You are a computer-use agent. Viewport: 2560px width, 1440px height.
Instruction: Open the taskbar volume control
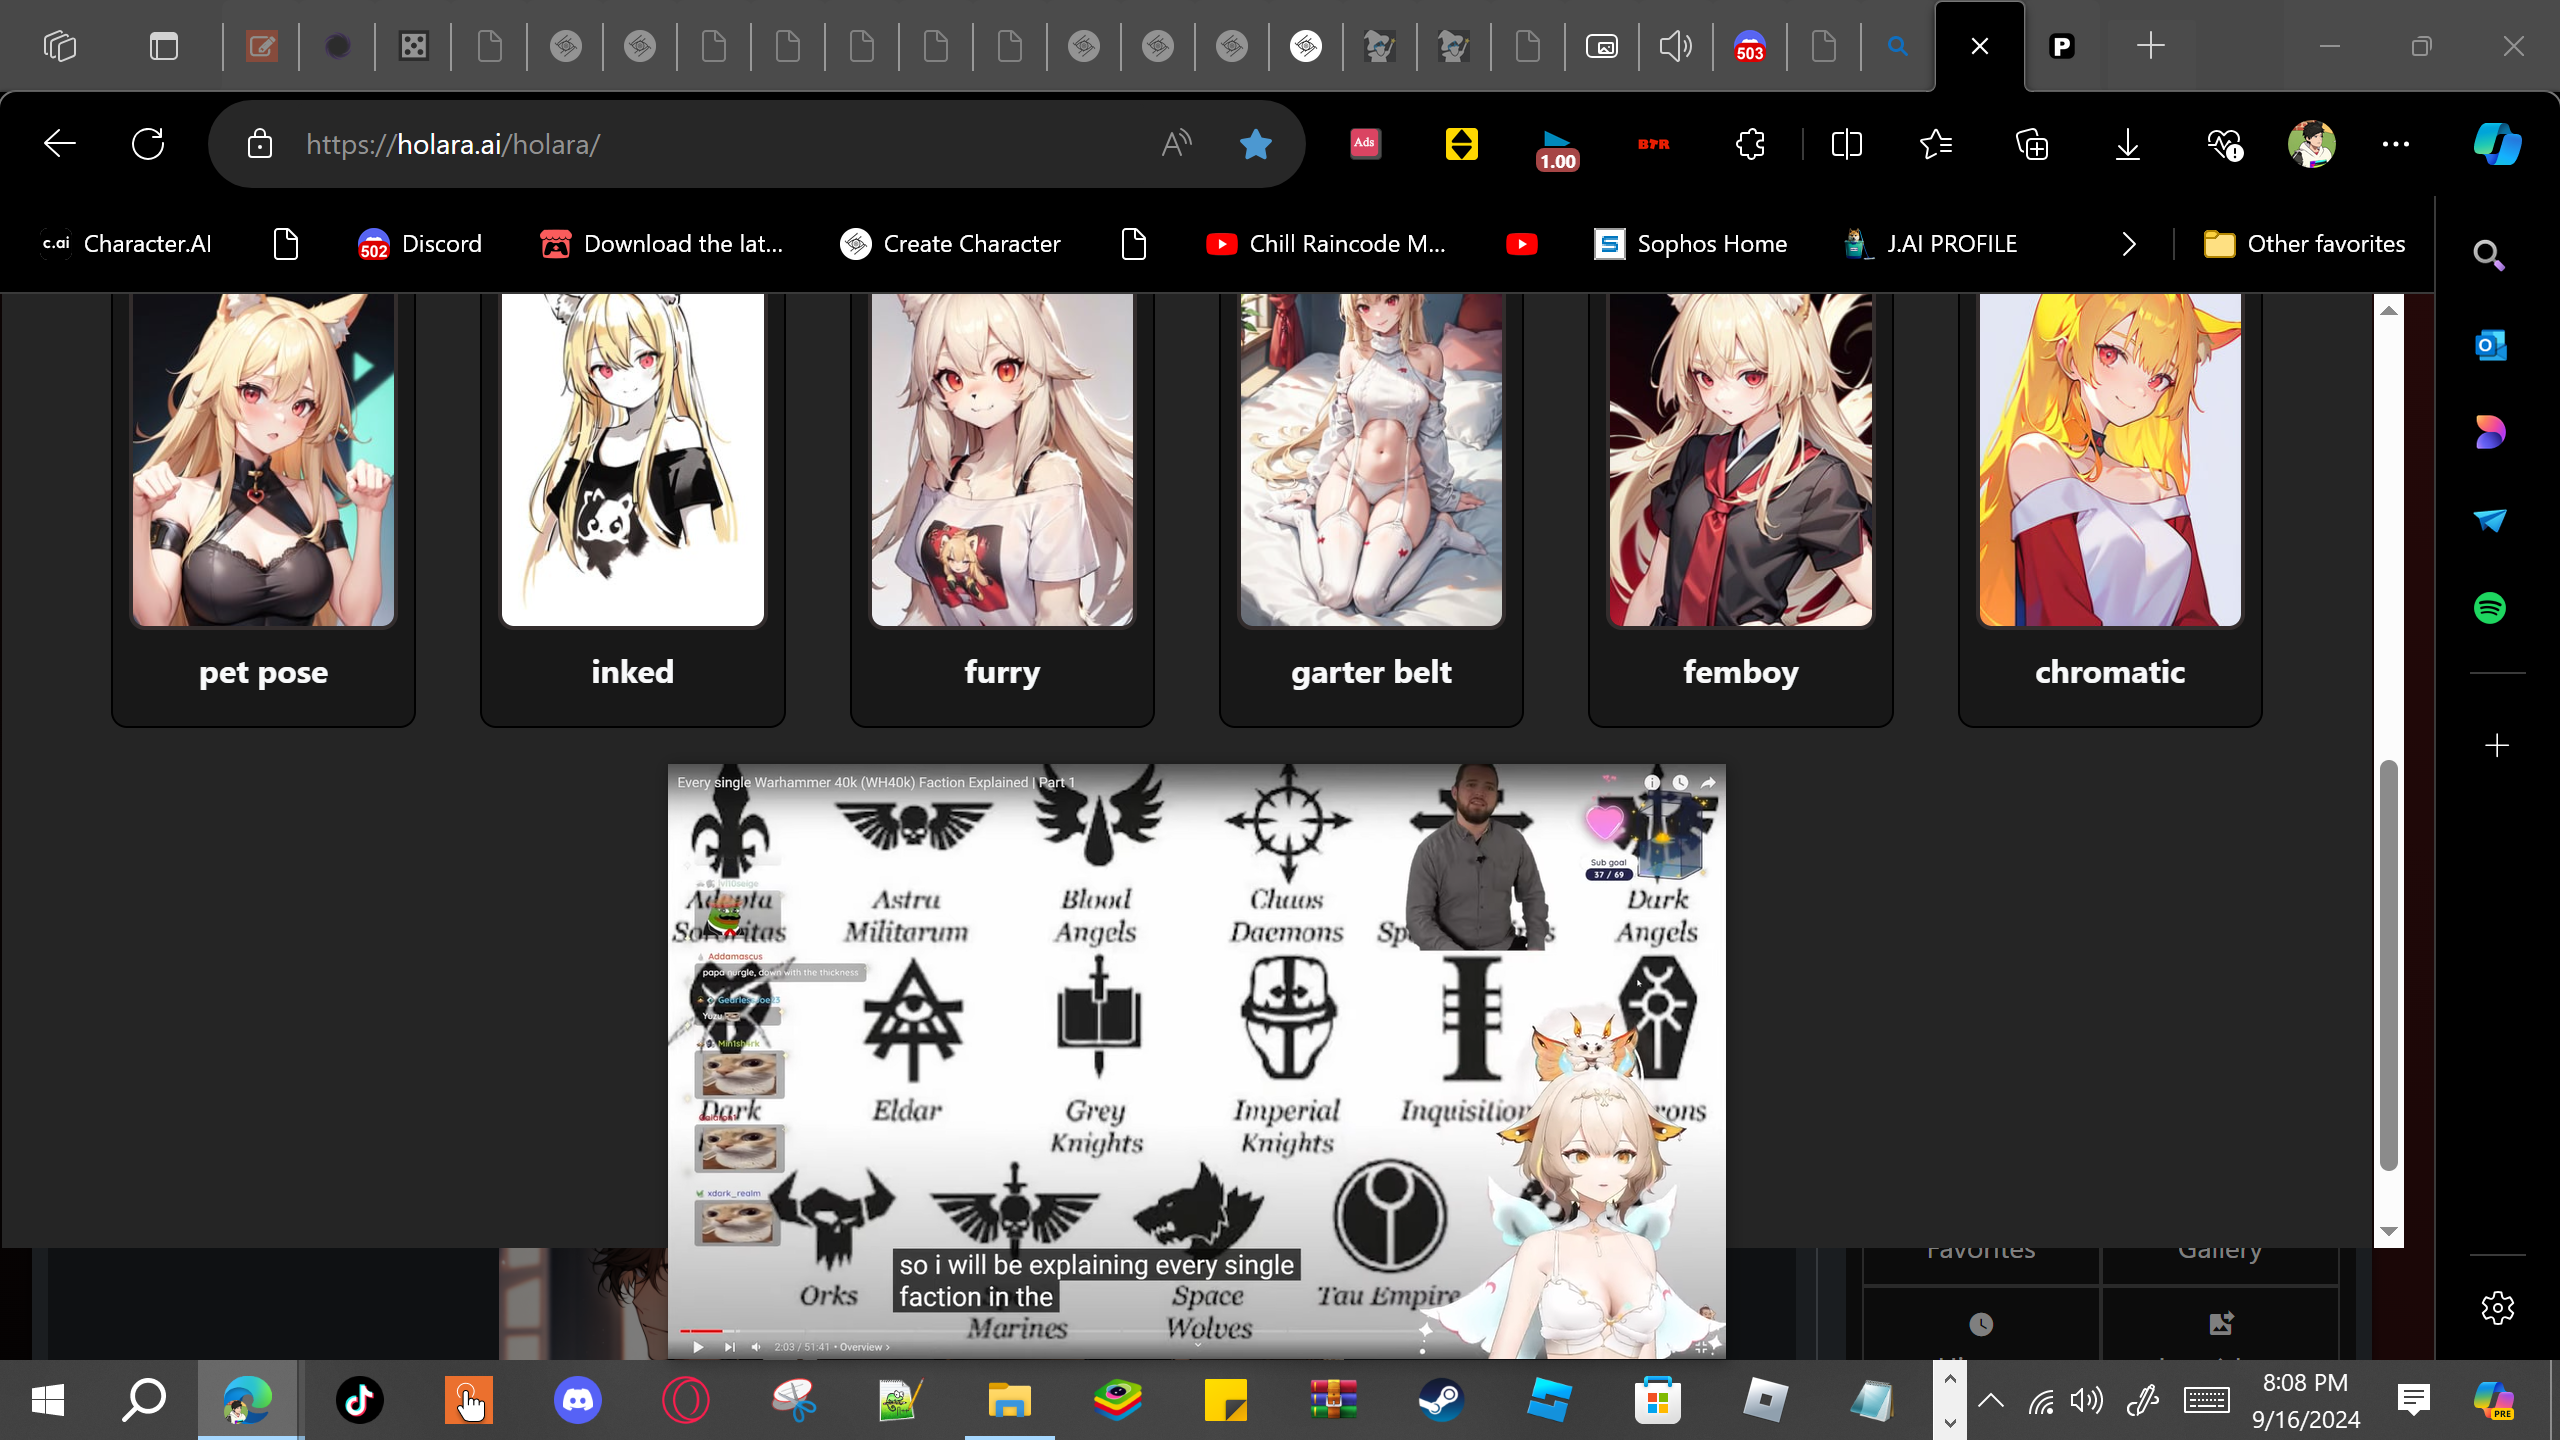2087,1400
